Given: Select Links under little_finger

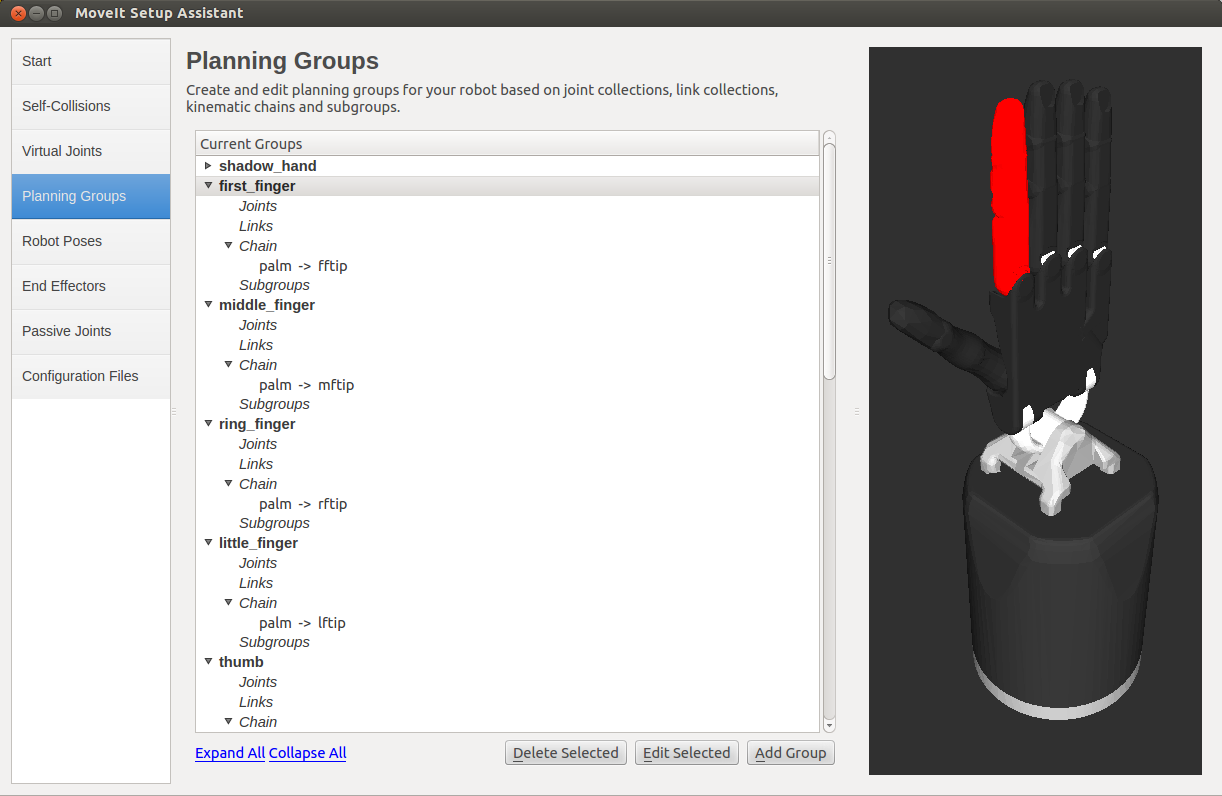Looking at the screenshot, I should pyautogui.click(x=256, y=583).
